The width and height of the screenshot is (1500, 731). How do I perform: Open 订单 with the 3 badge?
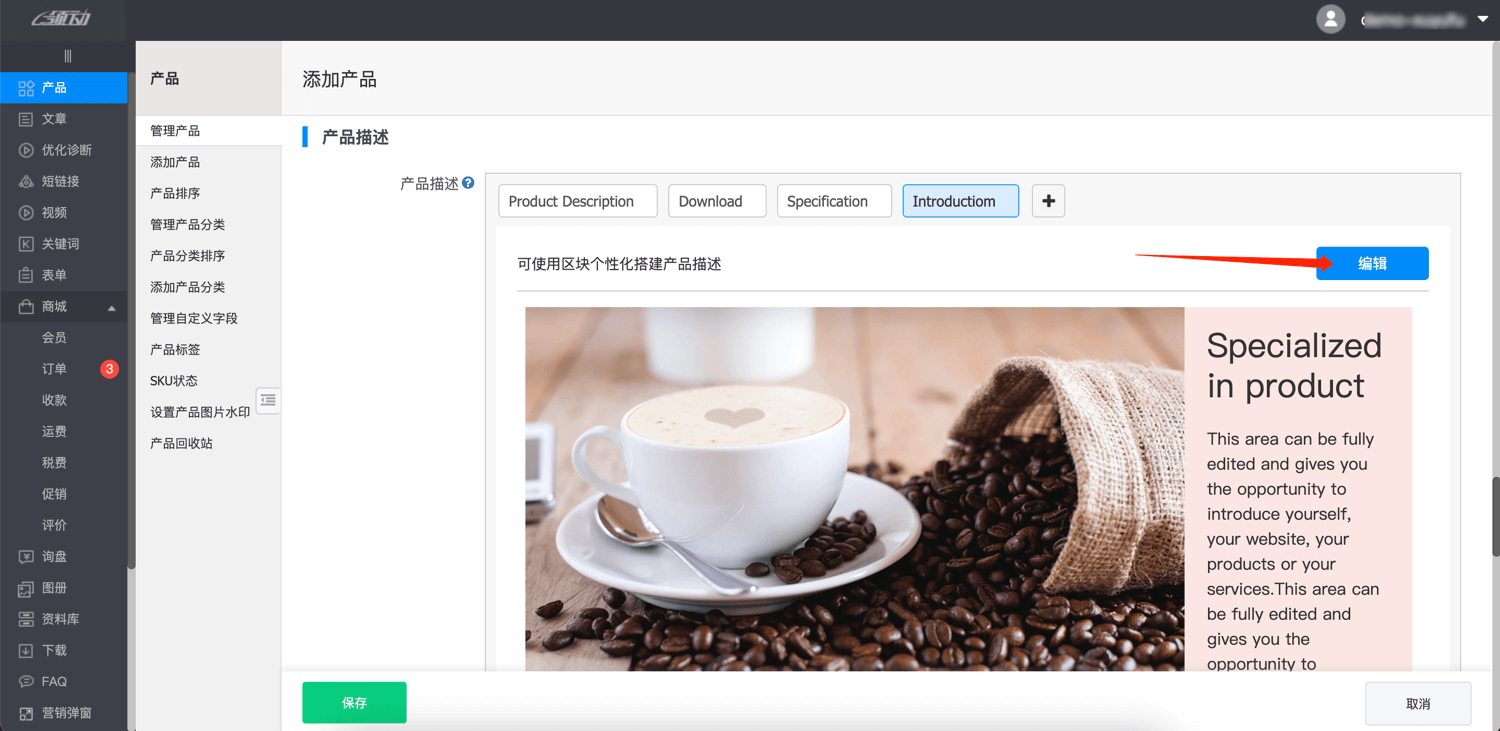point(55,369)
